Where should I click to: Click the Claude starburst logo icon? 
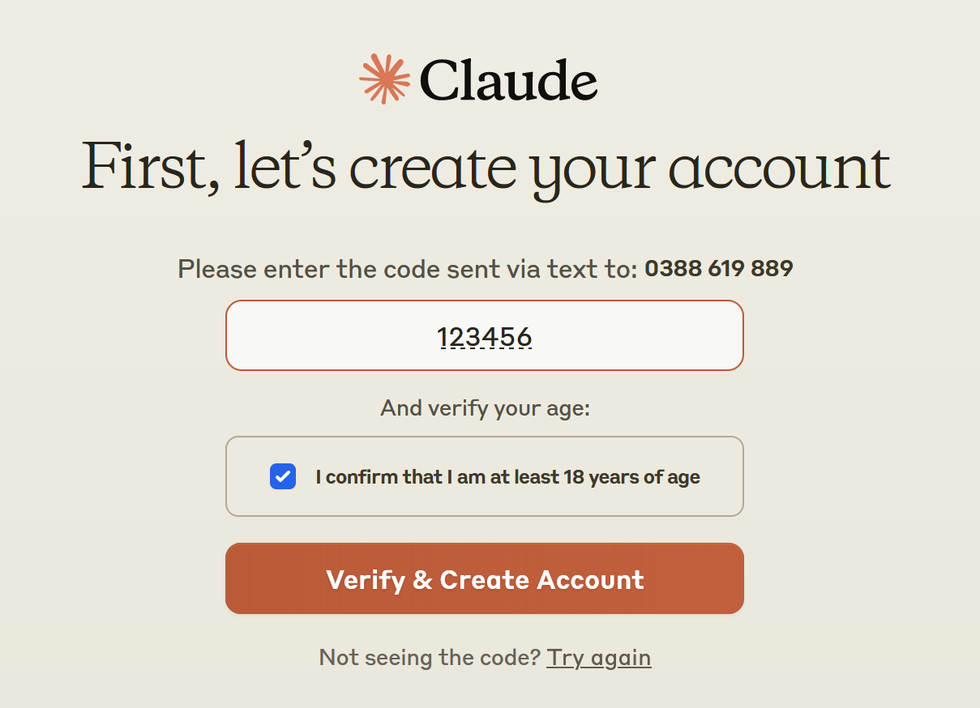coord(385,79)
